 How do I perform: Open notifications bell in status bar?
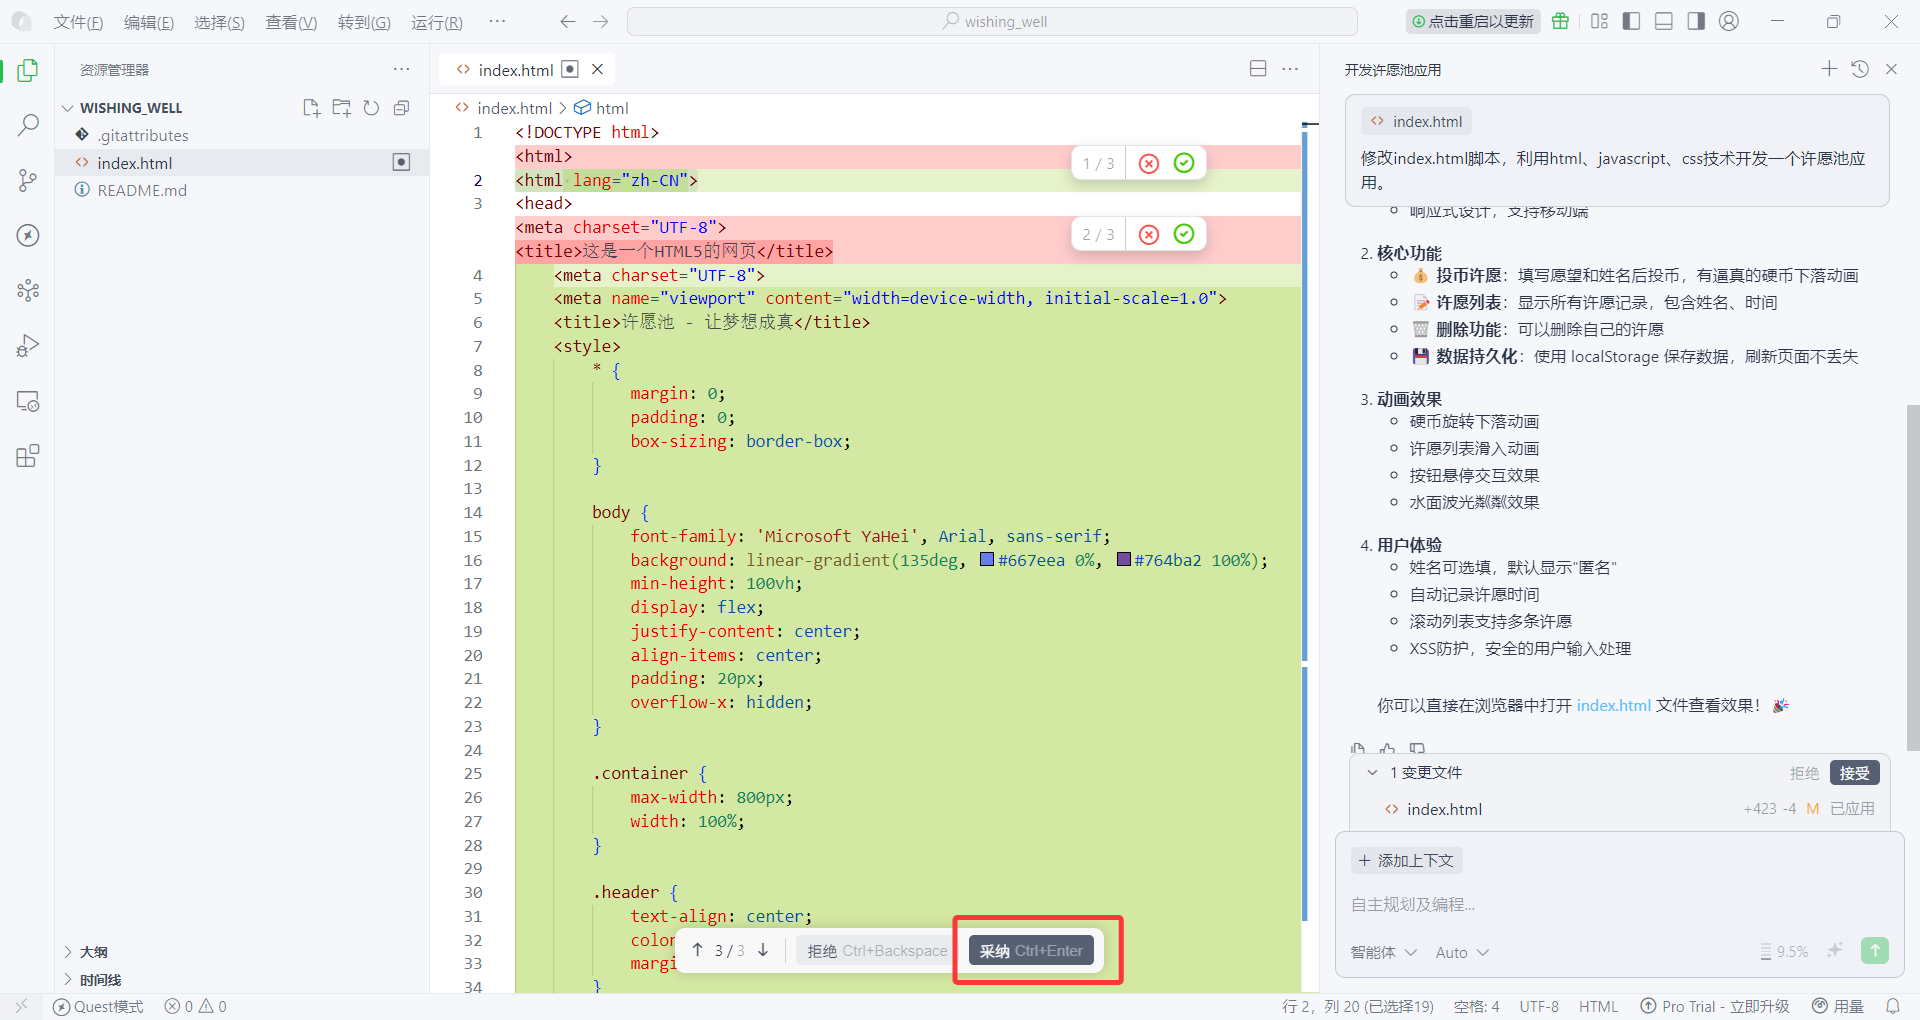1892,1006
